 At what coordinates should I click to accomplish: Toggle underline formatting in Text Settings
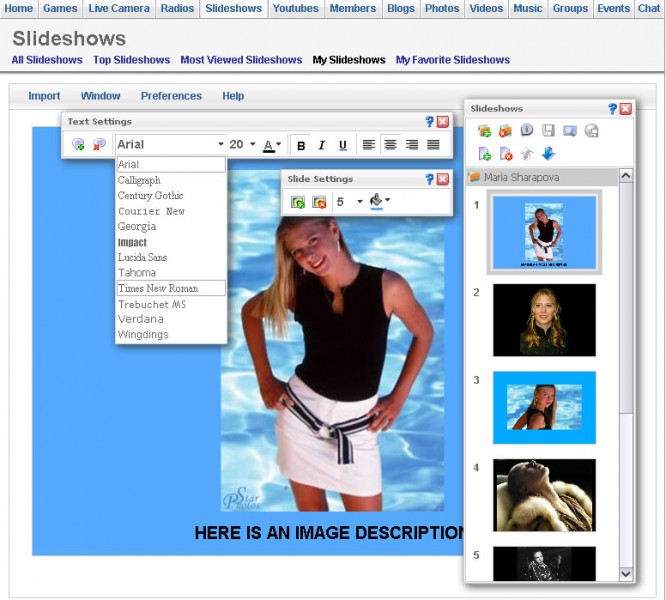point(343,145)
